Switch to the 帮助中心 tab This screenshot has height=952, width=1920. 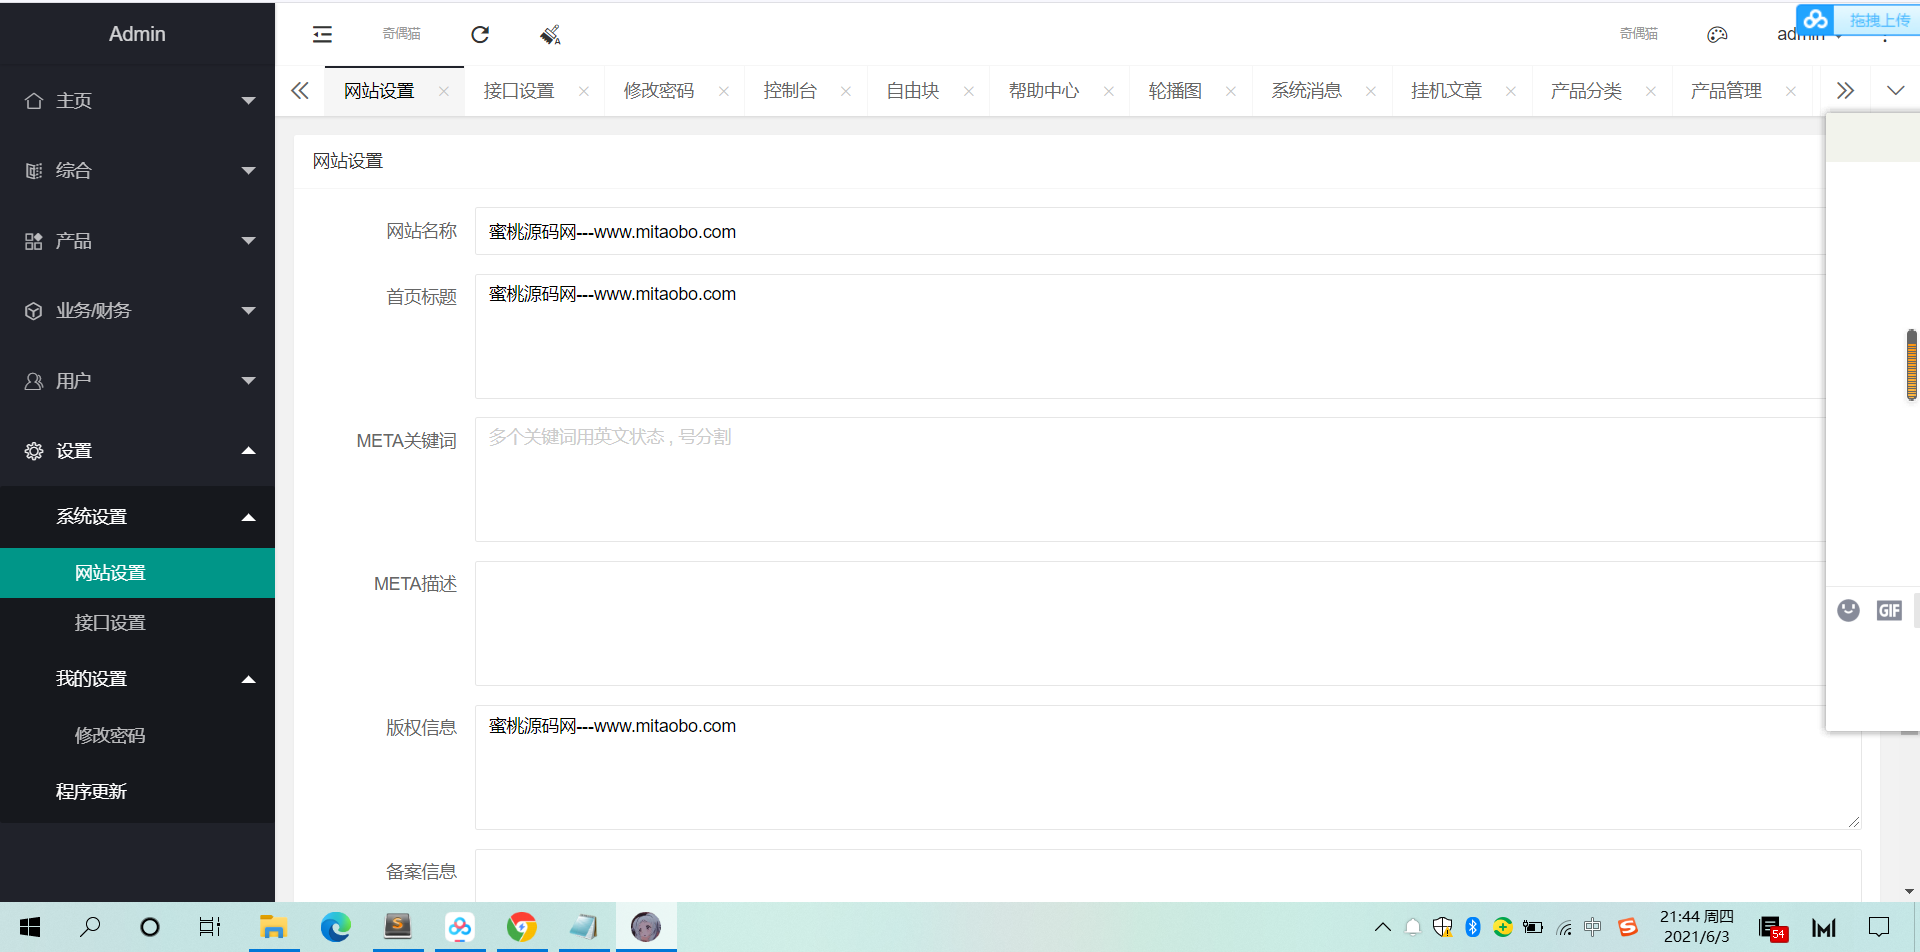point(1044,91)
